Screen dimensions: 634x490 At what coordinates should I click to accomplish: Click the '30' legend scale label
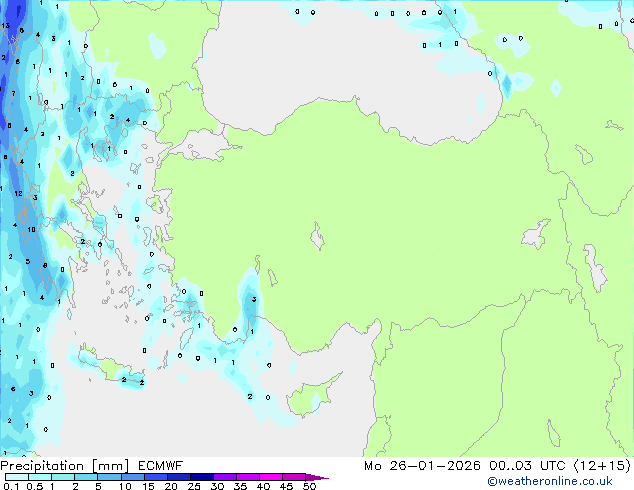(x=217, y=486)
